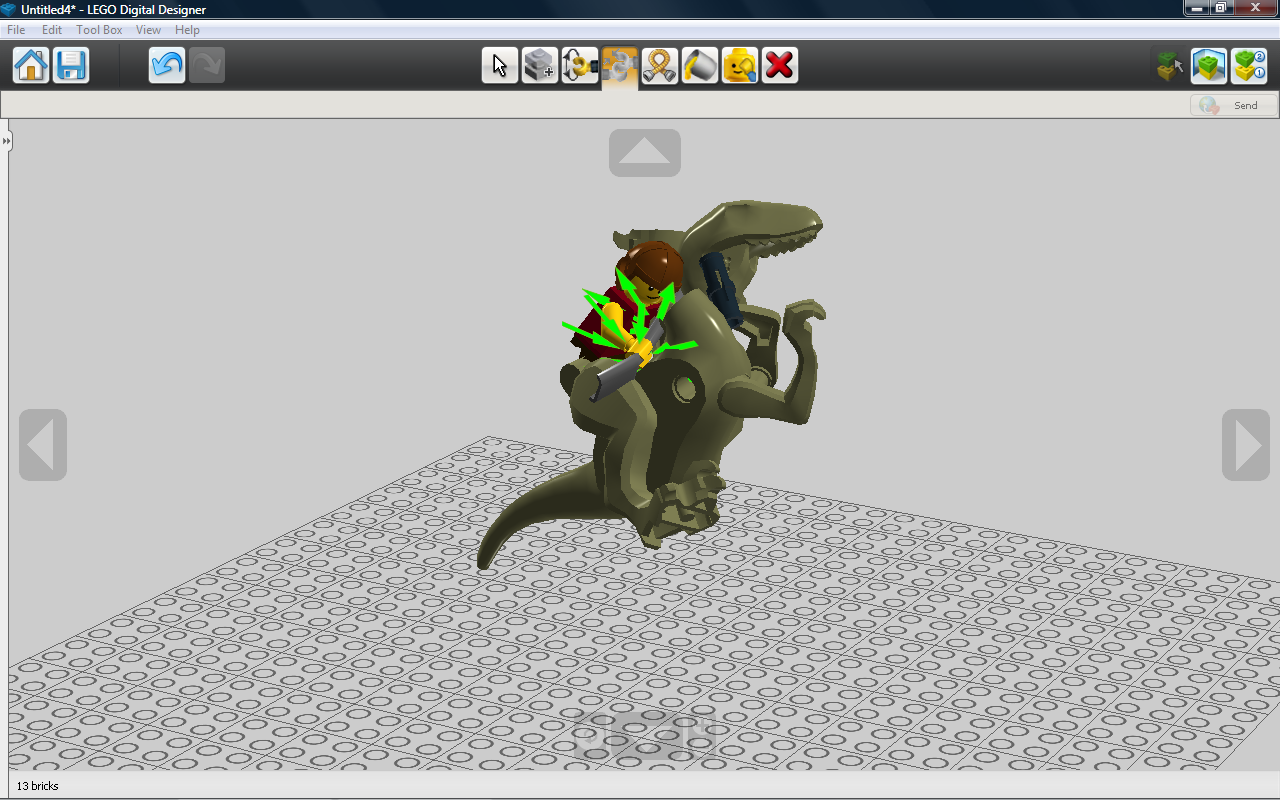Image resolution: width=1280 pixels, height=800 pixels.
Task: Choose the Hide bricks tool
Action: click(740, 66)
